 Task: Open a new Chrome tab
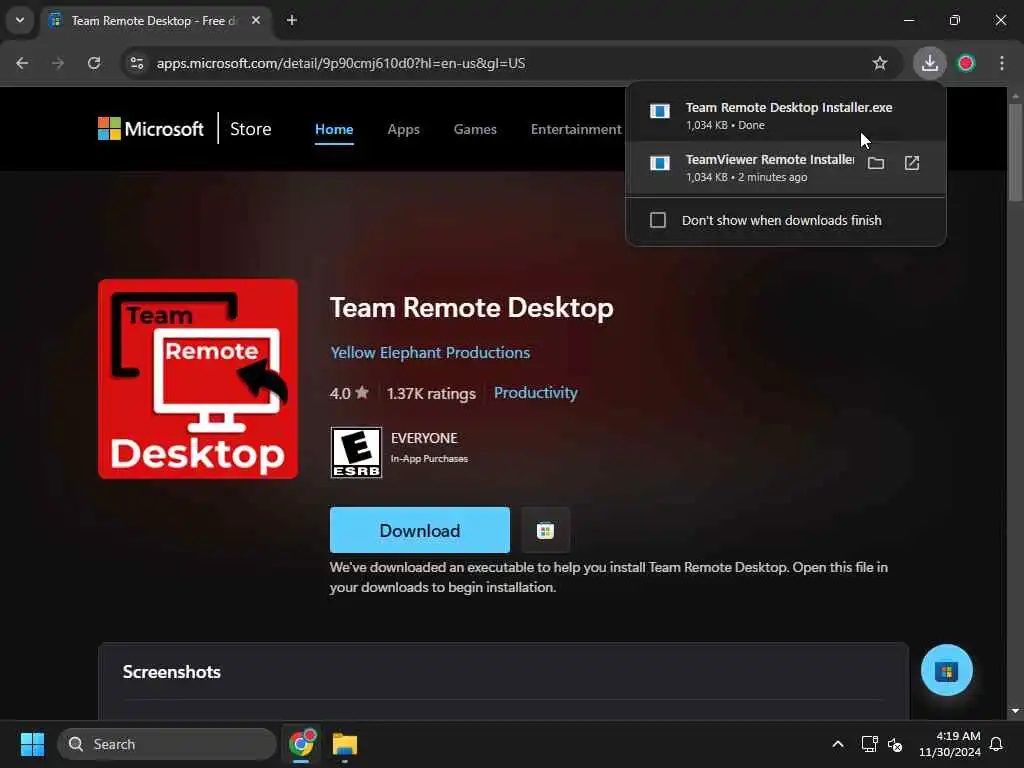tap(292, 20)
